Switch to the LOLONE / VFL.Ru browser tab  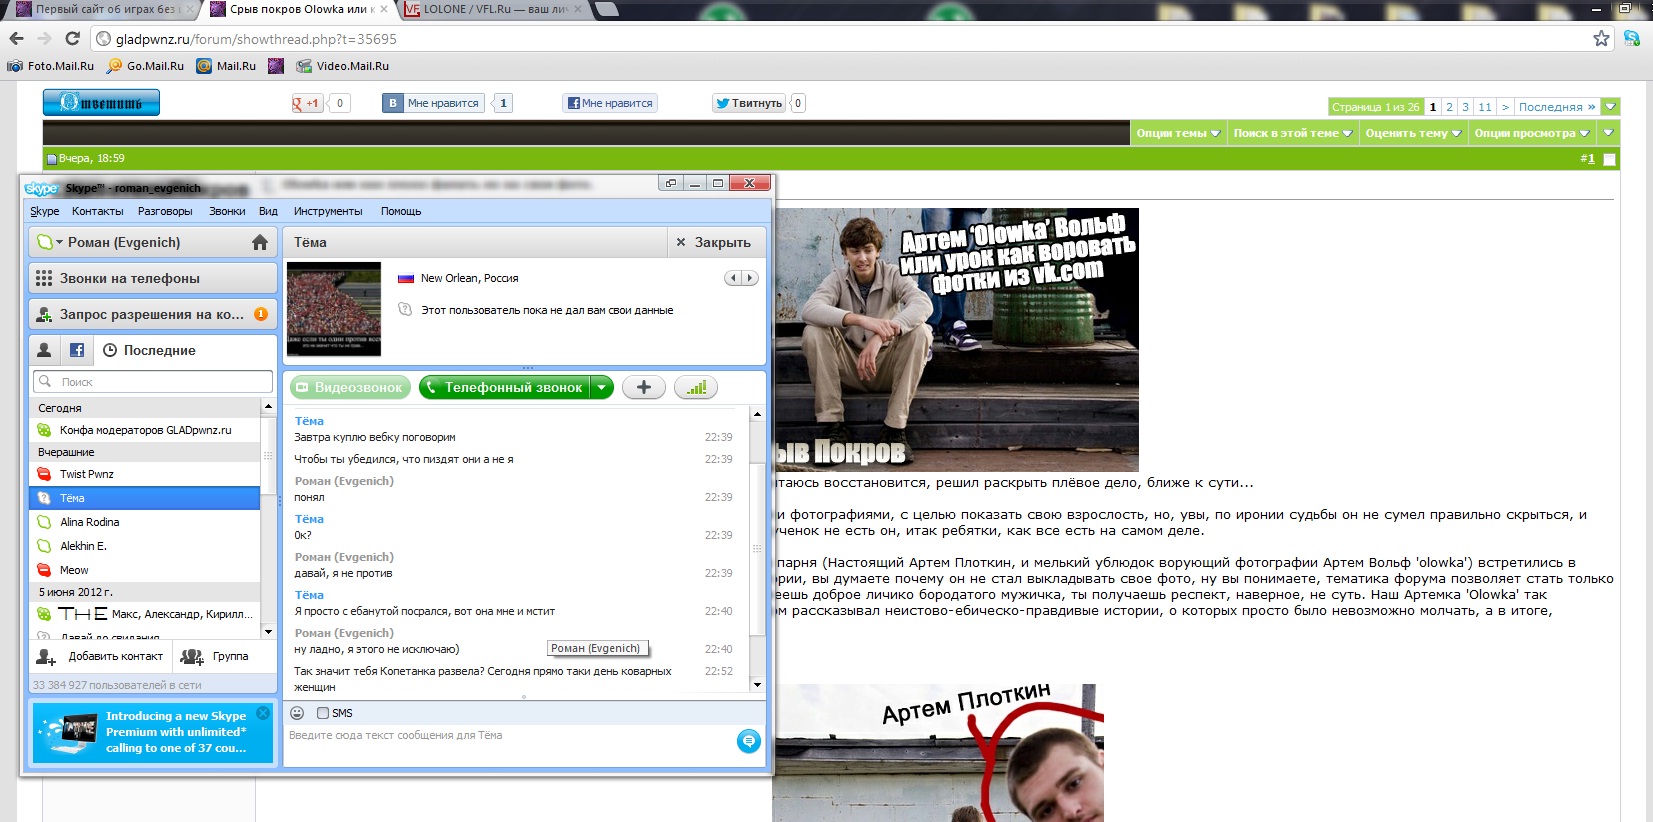495,10
